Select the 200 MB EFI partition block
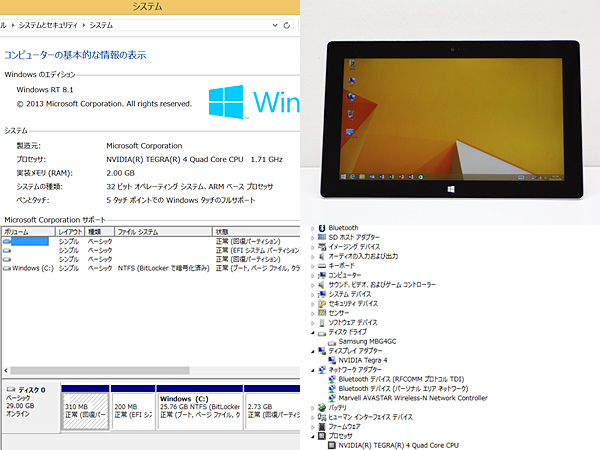This screenshot has height=450, width=600. (133, 411)
